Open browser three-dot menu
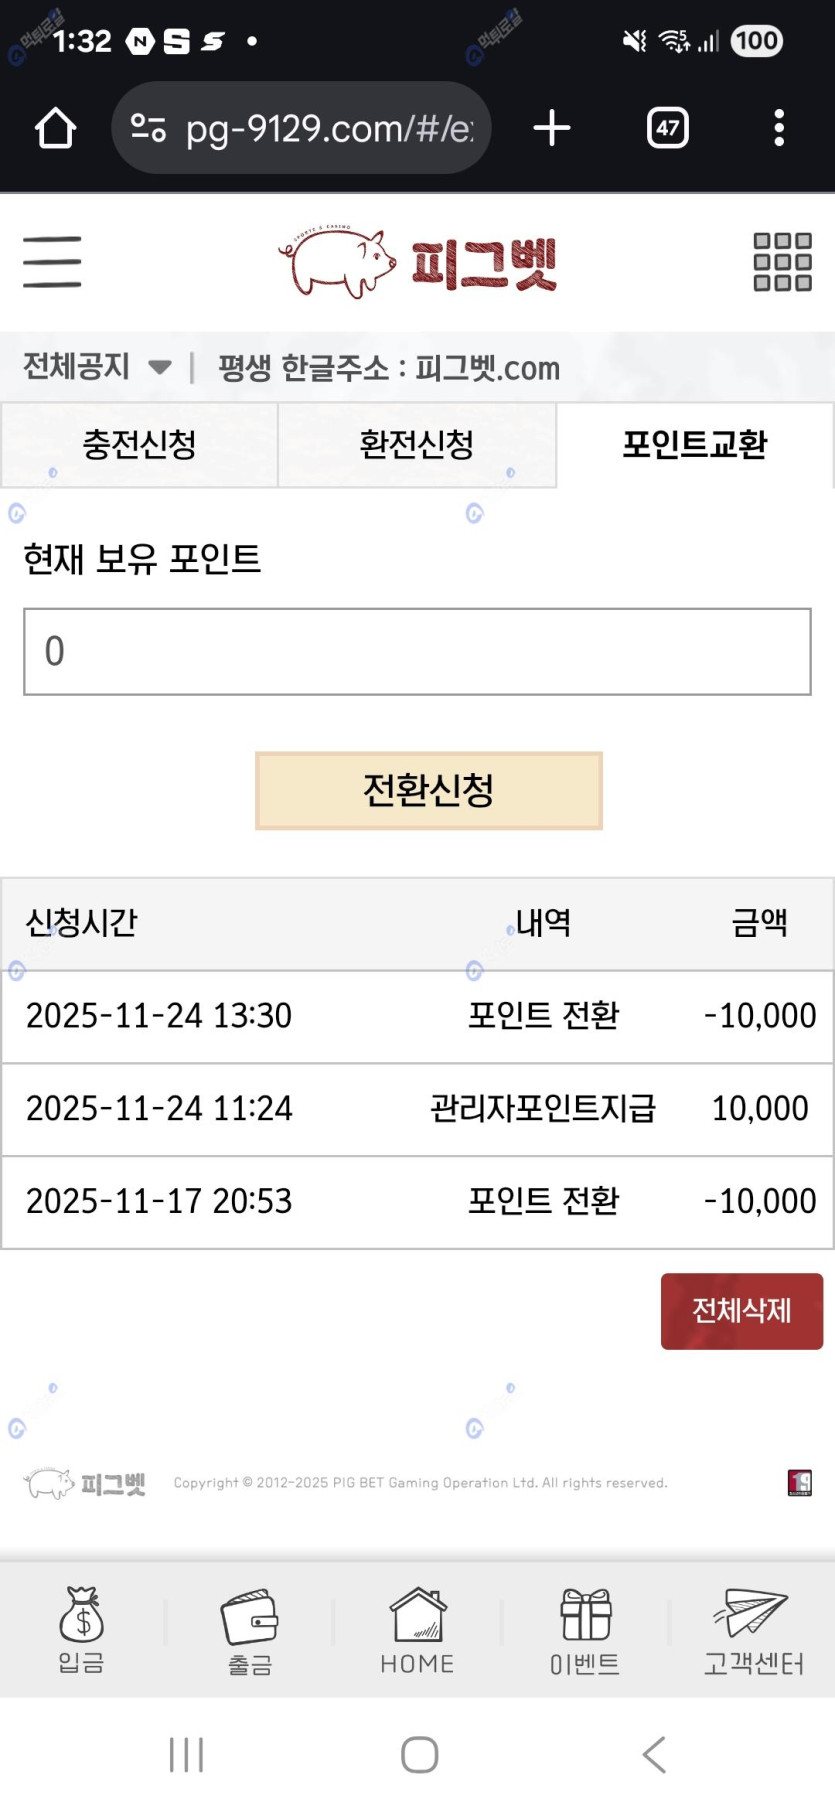Viewport: 835px width, 1809px height. [x=779, y=128]
